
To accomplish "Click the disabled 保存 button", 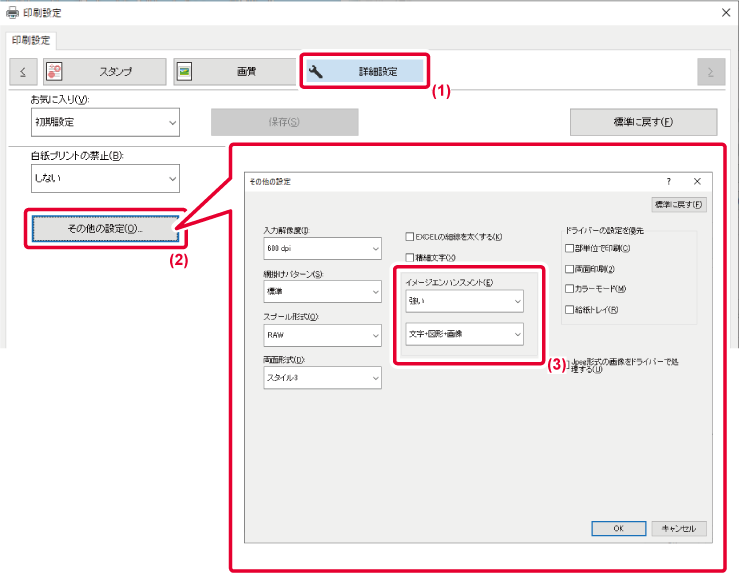I will [x=285, y=122].
